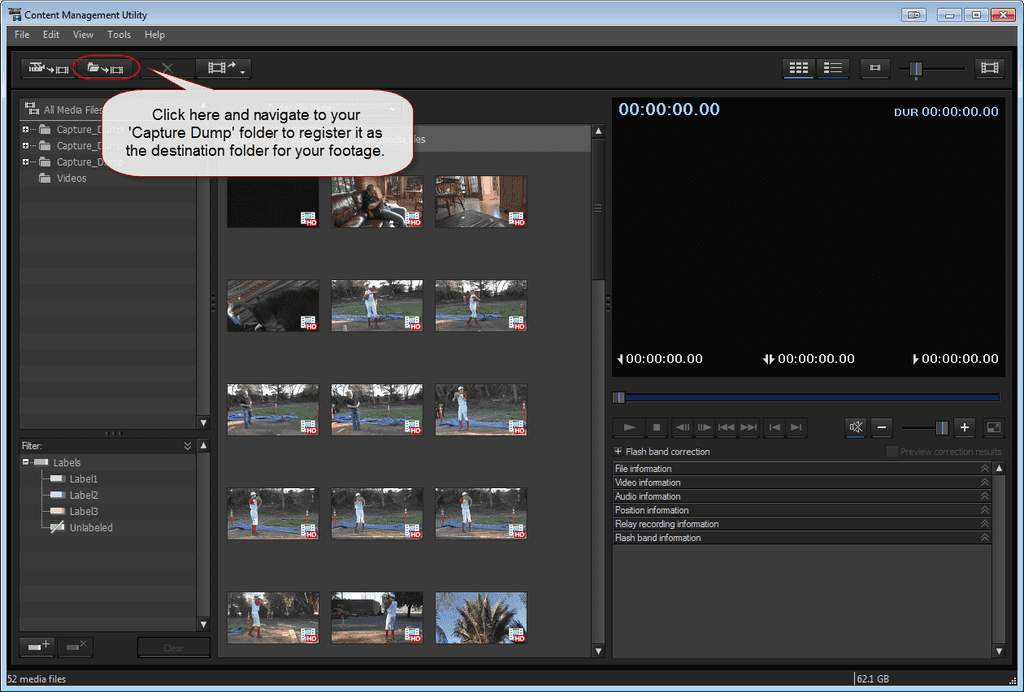
Task: Collapse the Filter panel with chevron
Action: point(187,446)
